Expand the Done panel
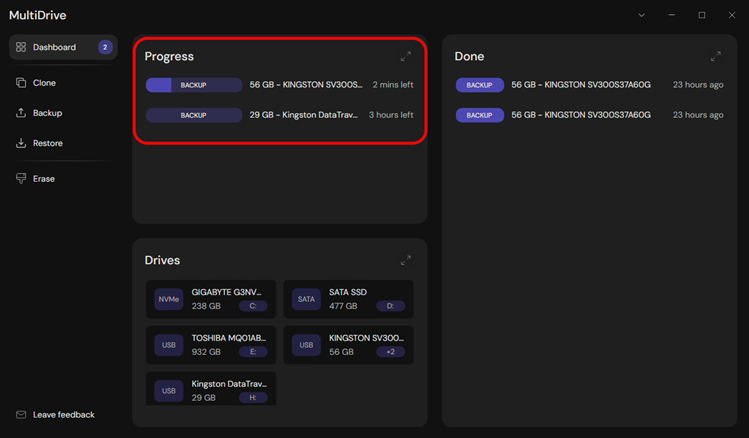The height and width of the screenshot is (438, 749). tap(716, 57)
